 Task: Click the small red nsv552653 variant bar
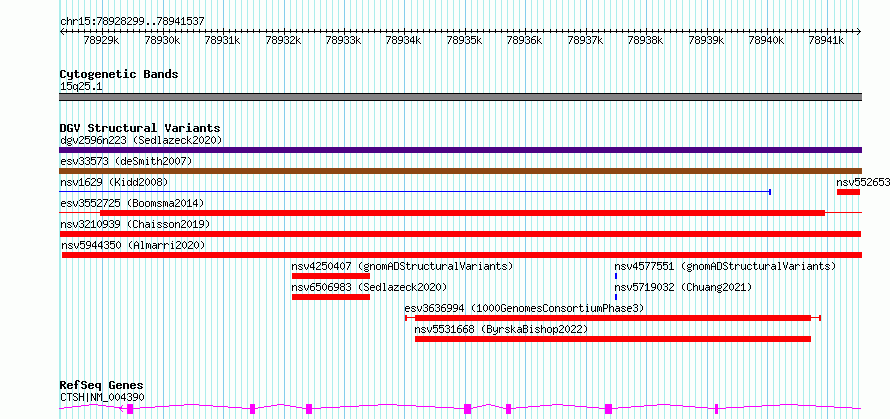pyautogui.click(x=848, y=192)
